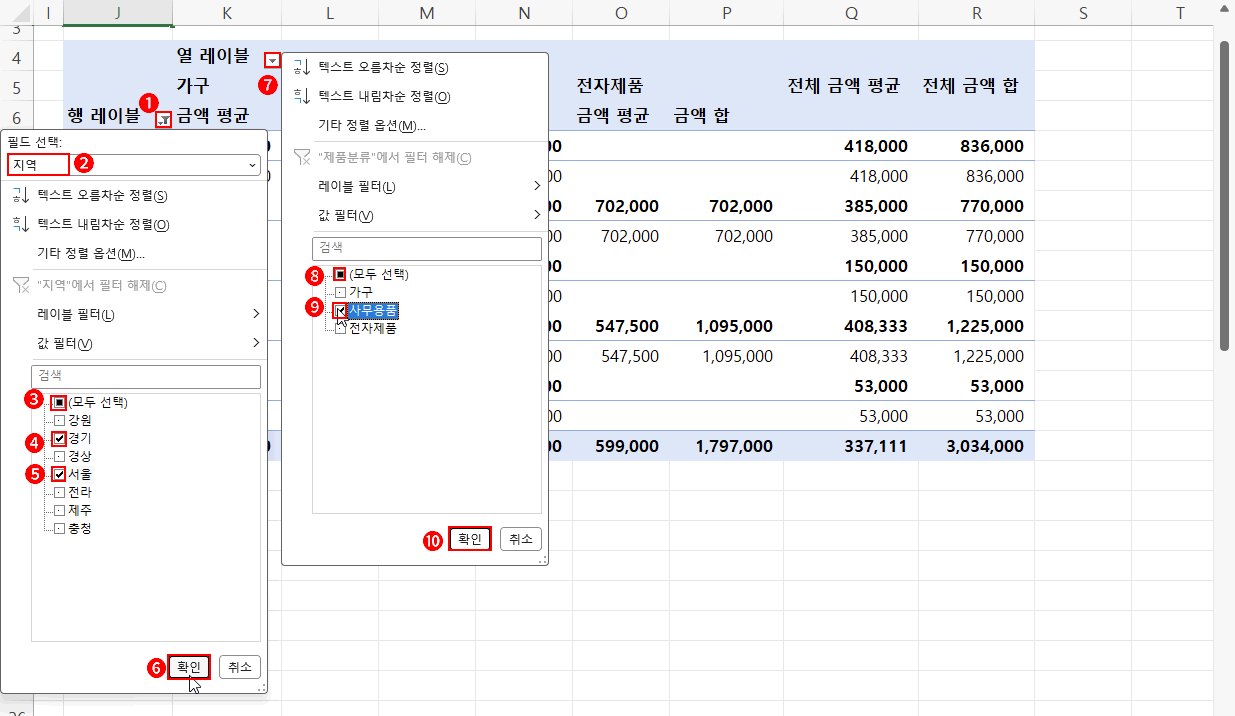Toggle the (모두 선택) checkbox in the product filter
This screenshot has height=716, width=1235.
(x=339, y=274)
